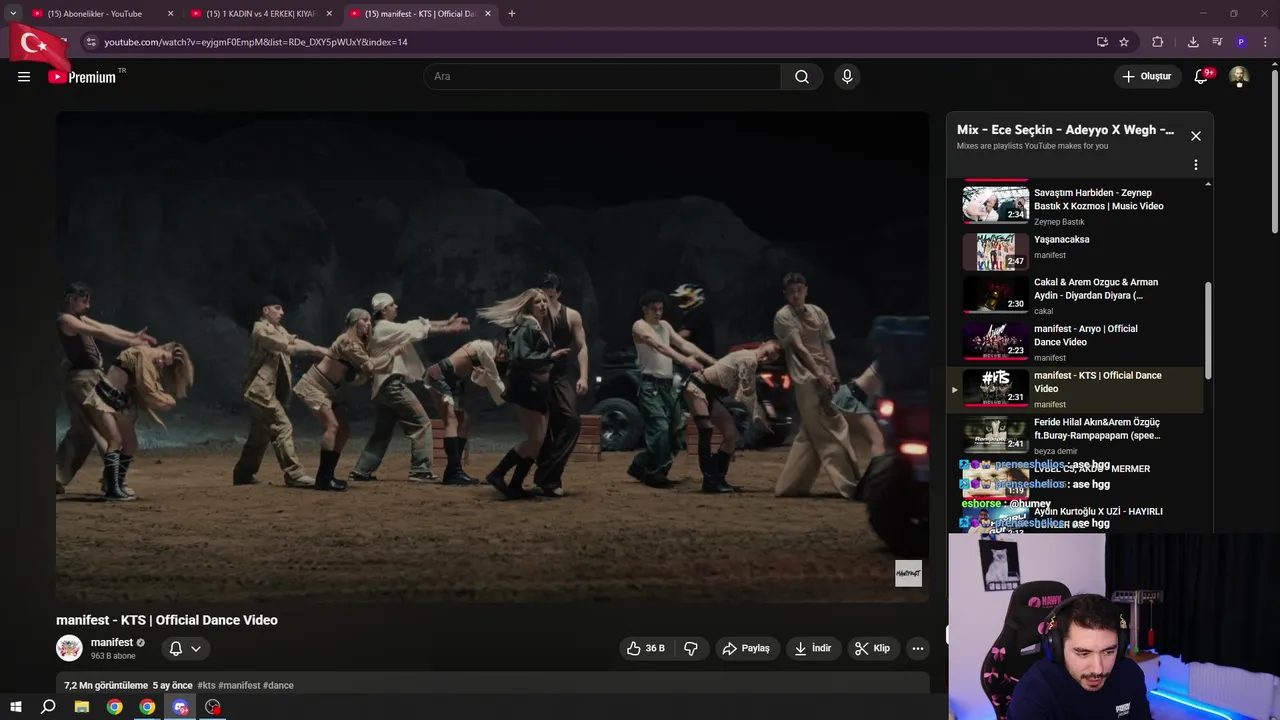
Task: Close the Mix playlist panel
Action: click(1195, 136)
